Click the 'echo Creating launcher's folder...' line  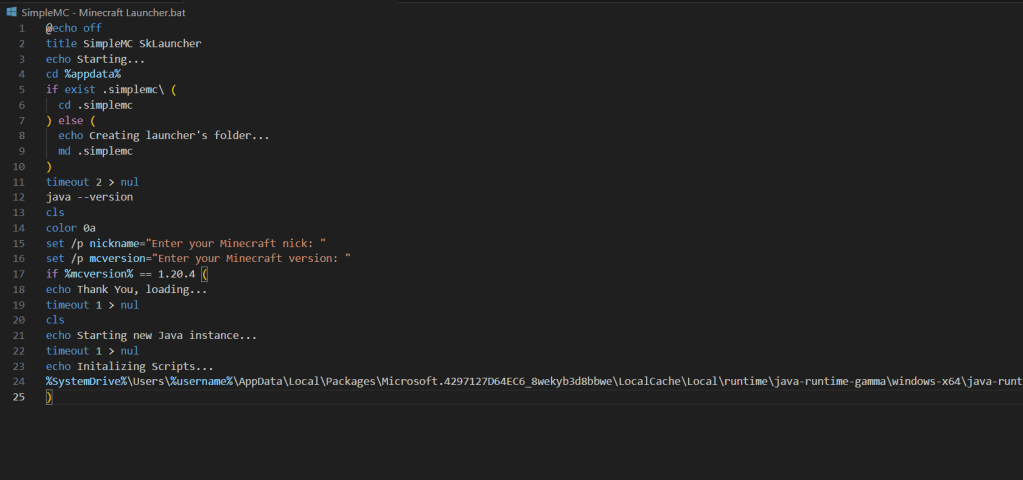pyautogui.click(x=164, y=136)
